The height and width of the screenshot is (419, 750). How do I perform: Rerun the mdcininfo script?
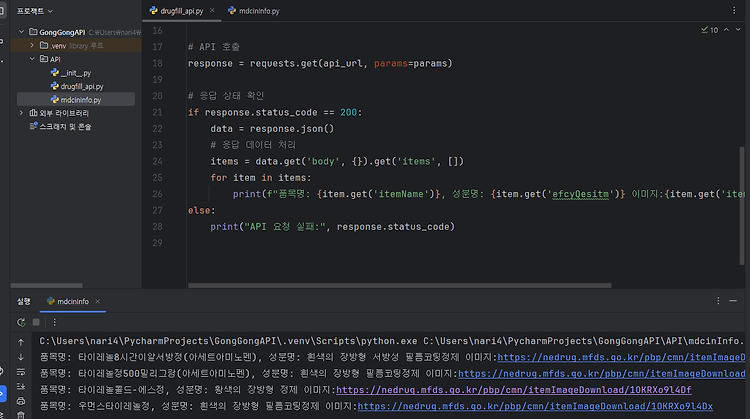tap(21, 322)
